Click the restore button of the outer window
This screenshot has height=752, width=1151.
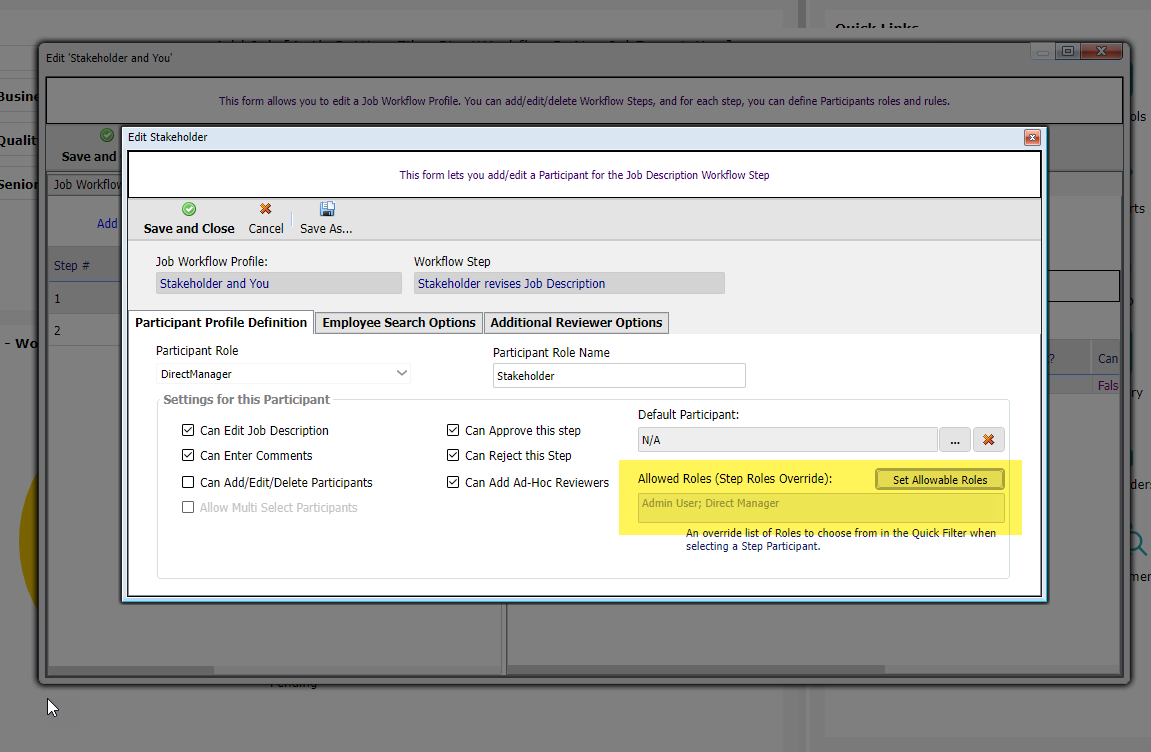pos(1068,52)
